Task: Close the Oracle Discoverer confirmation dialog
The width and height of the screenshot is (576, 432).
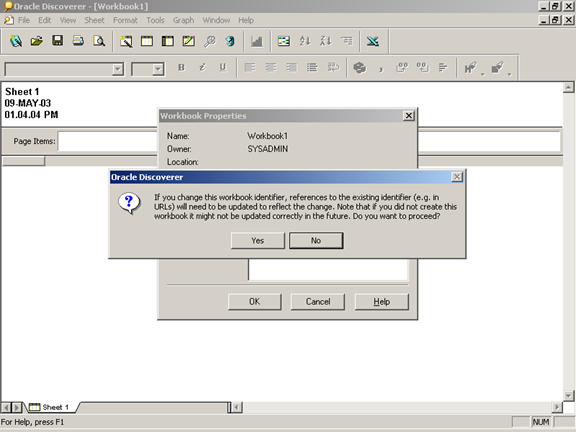Action: pos(457,177)
